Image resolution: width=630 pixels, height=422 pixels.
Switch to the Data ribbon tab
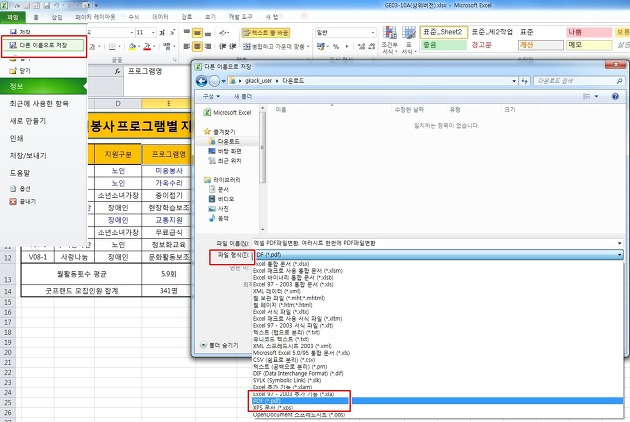pos(160,17)
